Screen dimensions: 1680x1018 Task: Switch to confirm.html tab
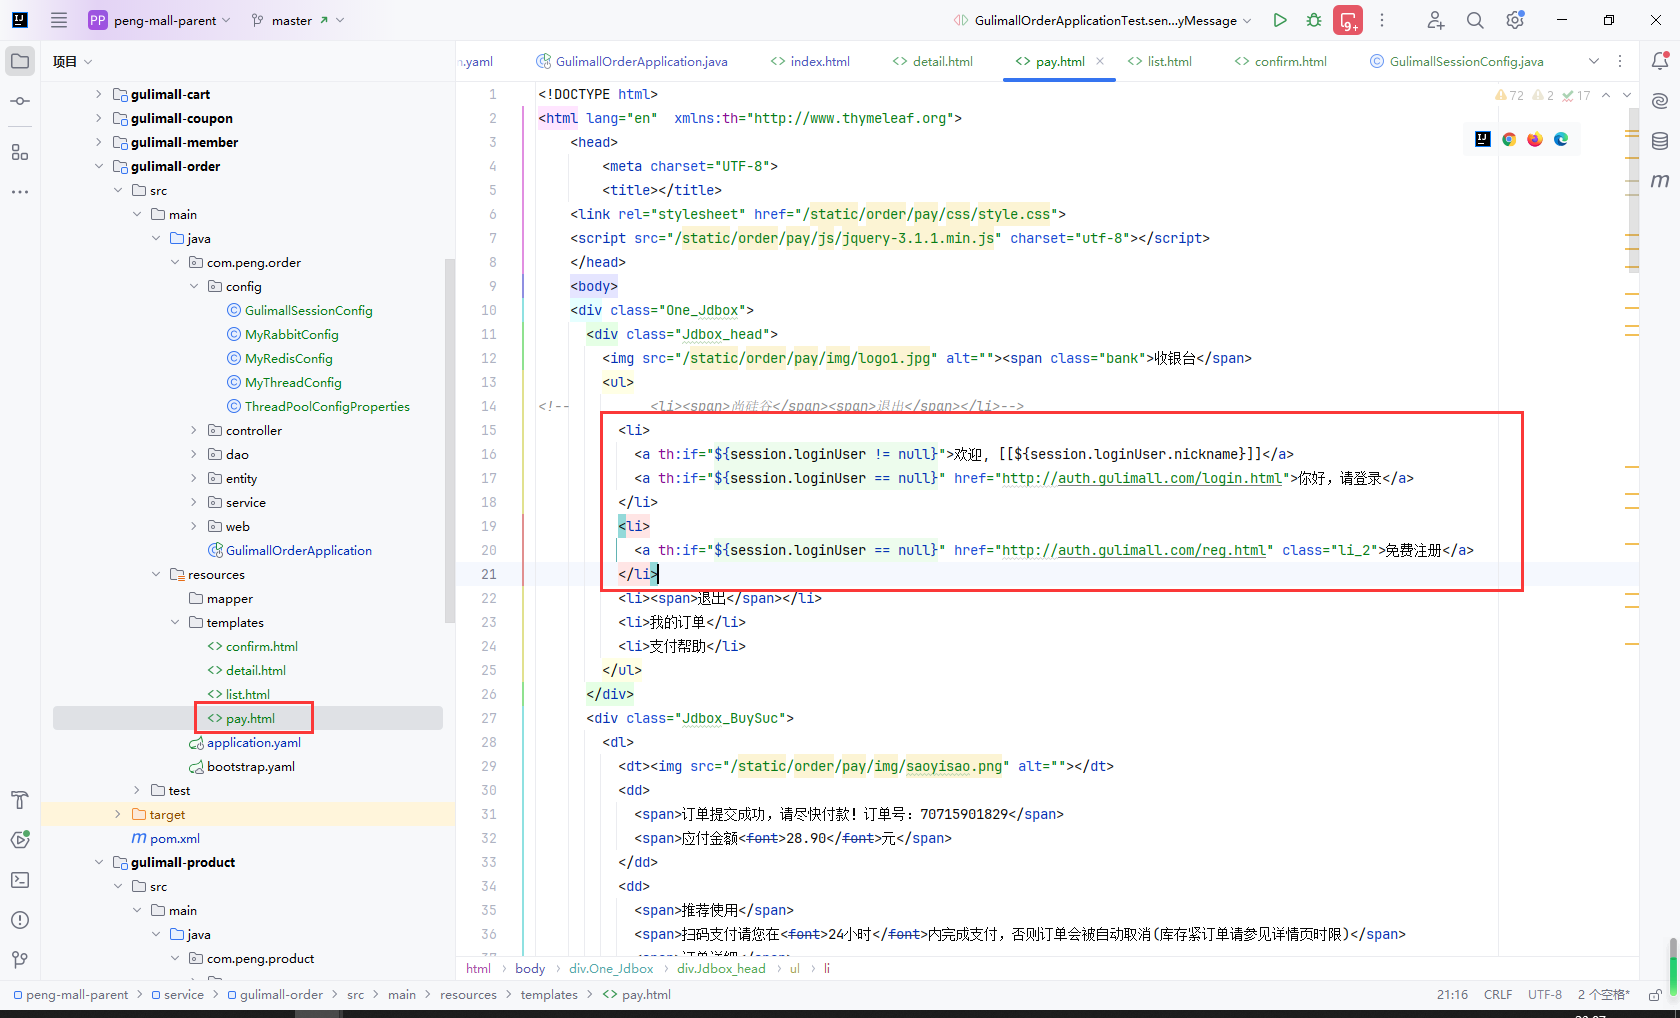(1281, 61)
